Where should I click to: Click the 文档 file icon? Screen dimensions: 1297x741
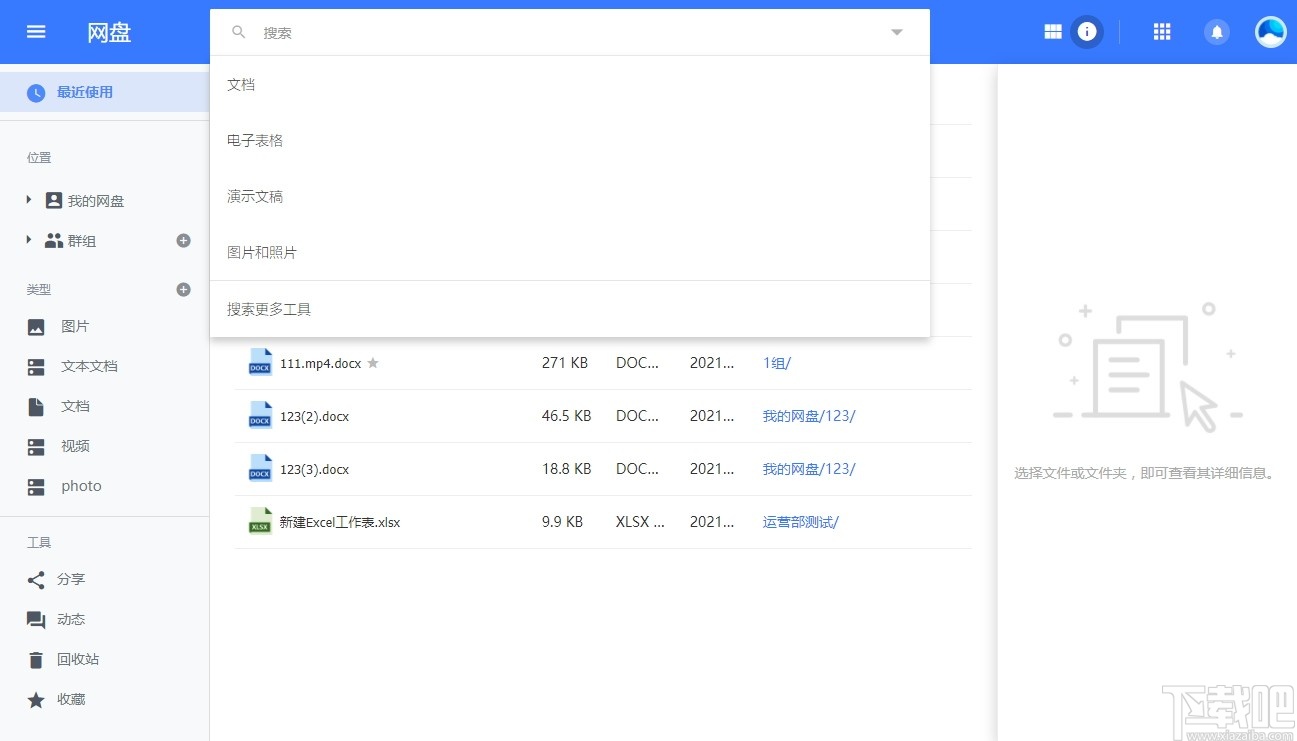click(36, 407)
